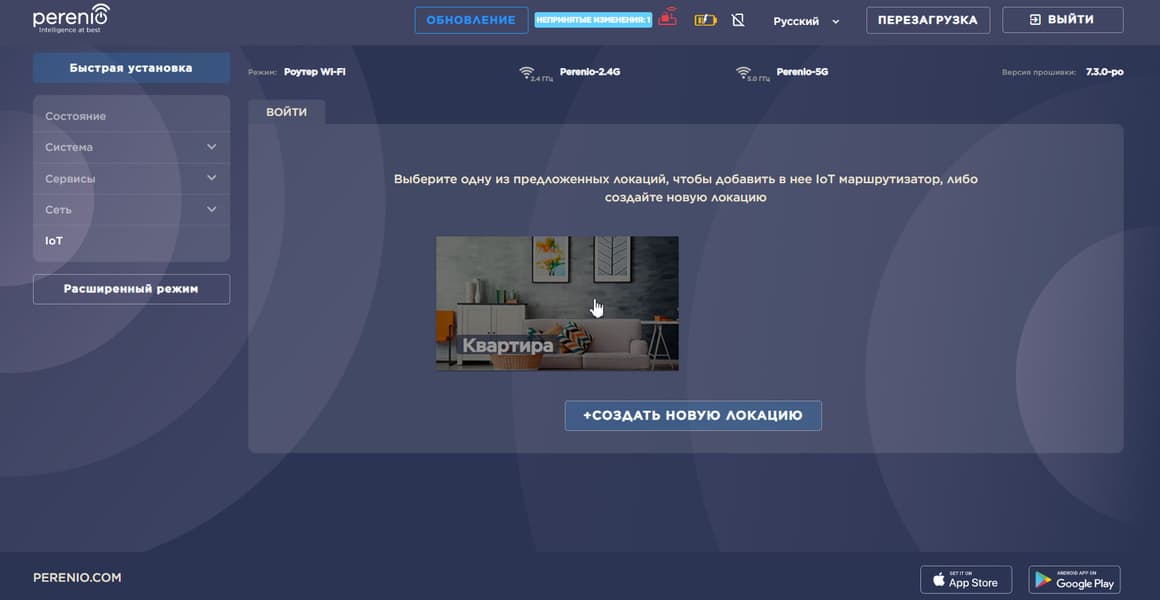
Task: Click the firmware version 7.3.0-po text
Action: click(1105, 73)
